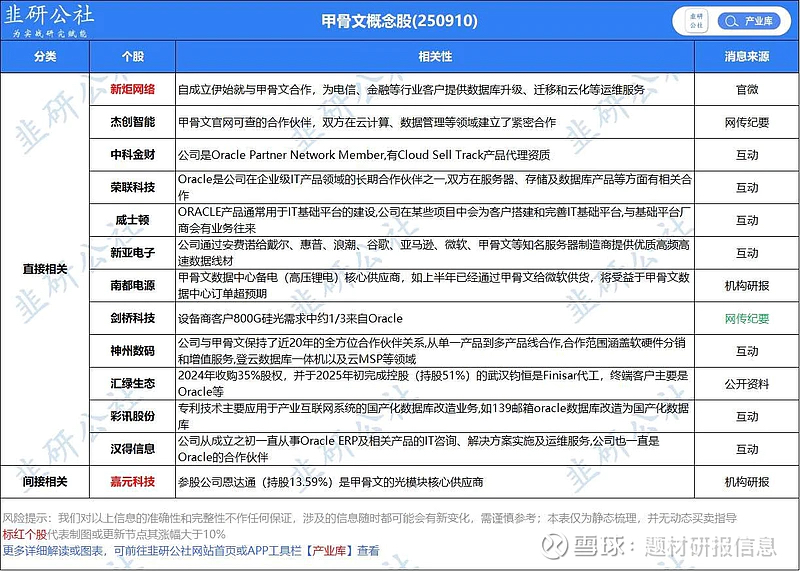Click stock name 嘉元科技
The image size is (800, 571).
(x=133, y=481)
